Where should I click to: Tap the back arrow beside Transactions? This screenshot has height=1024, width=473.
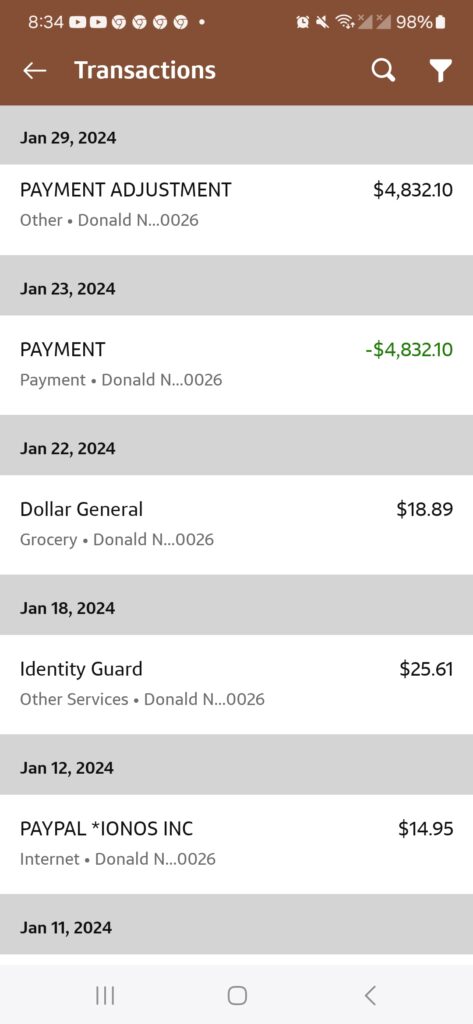click(35, 71)
